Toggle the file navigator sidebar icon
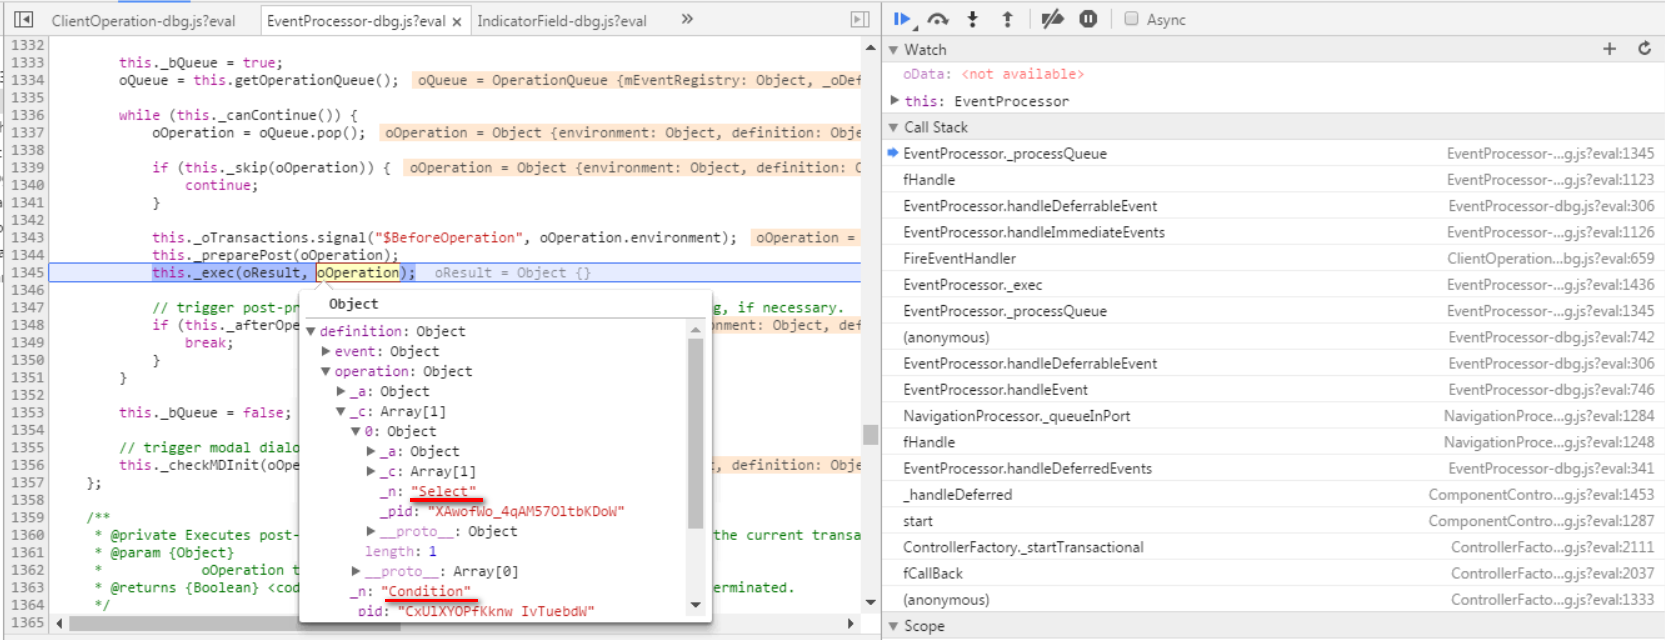Viewport: 1665px width, 640px height. coord(24,19)
